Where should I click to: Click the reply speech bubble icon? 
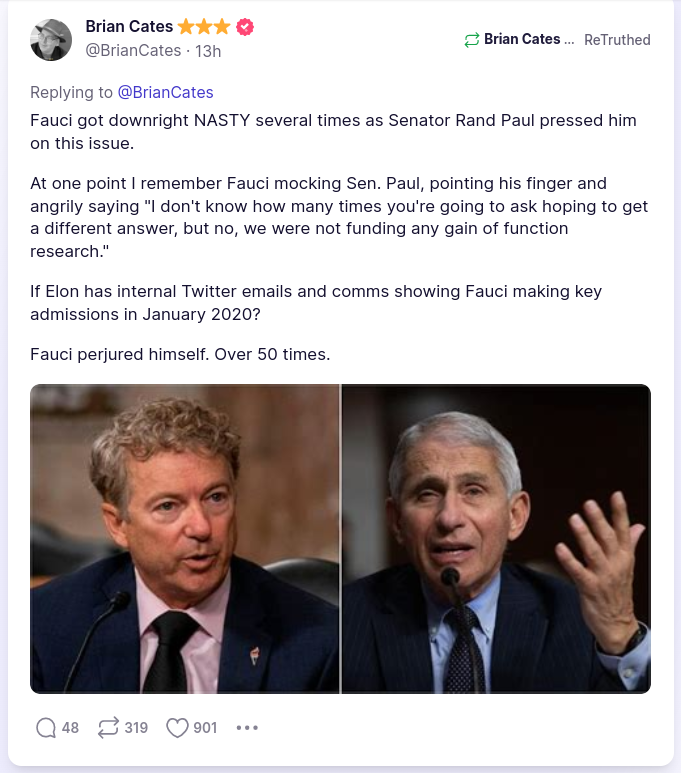(45, 728)
